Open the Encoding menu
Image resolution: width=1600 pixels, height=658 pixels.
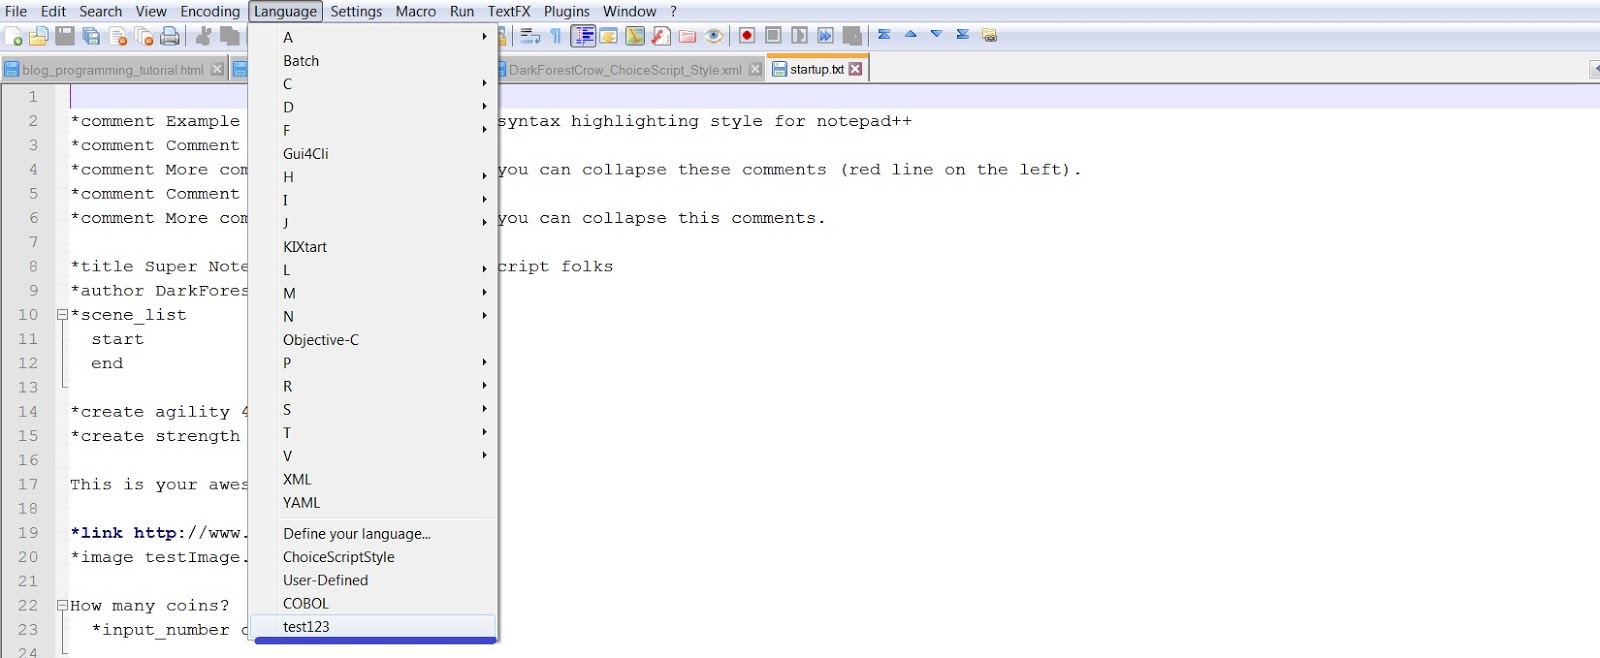(x=210, y=11)
